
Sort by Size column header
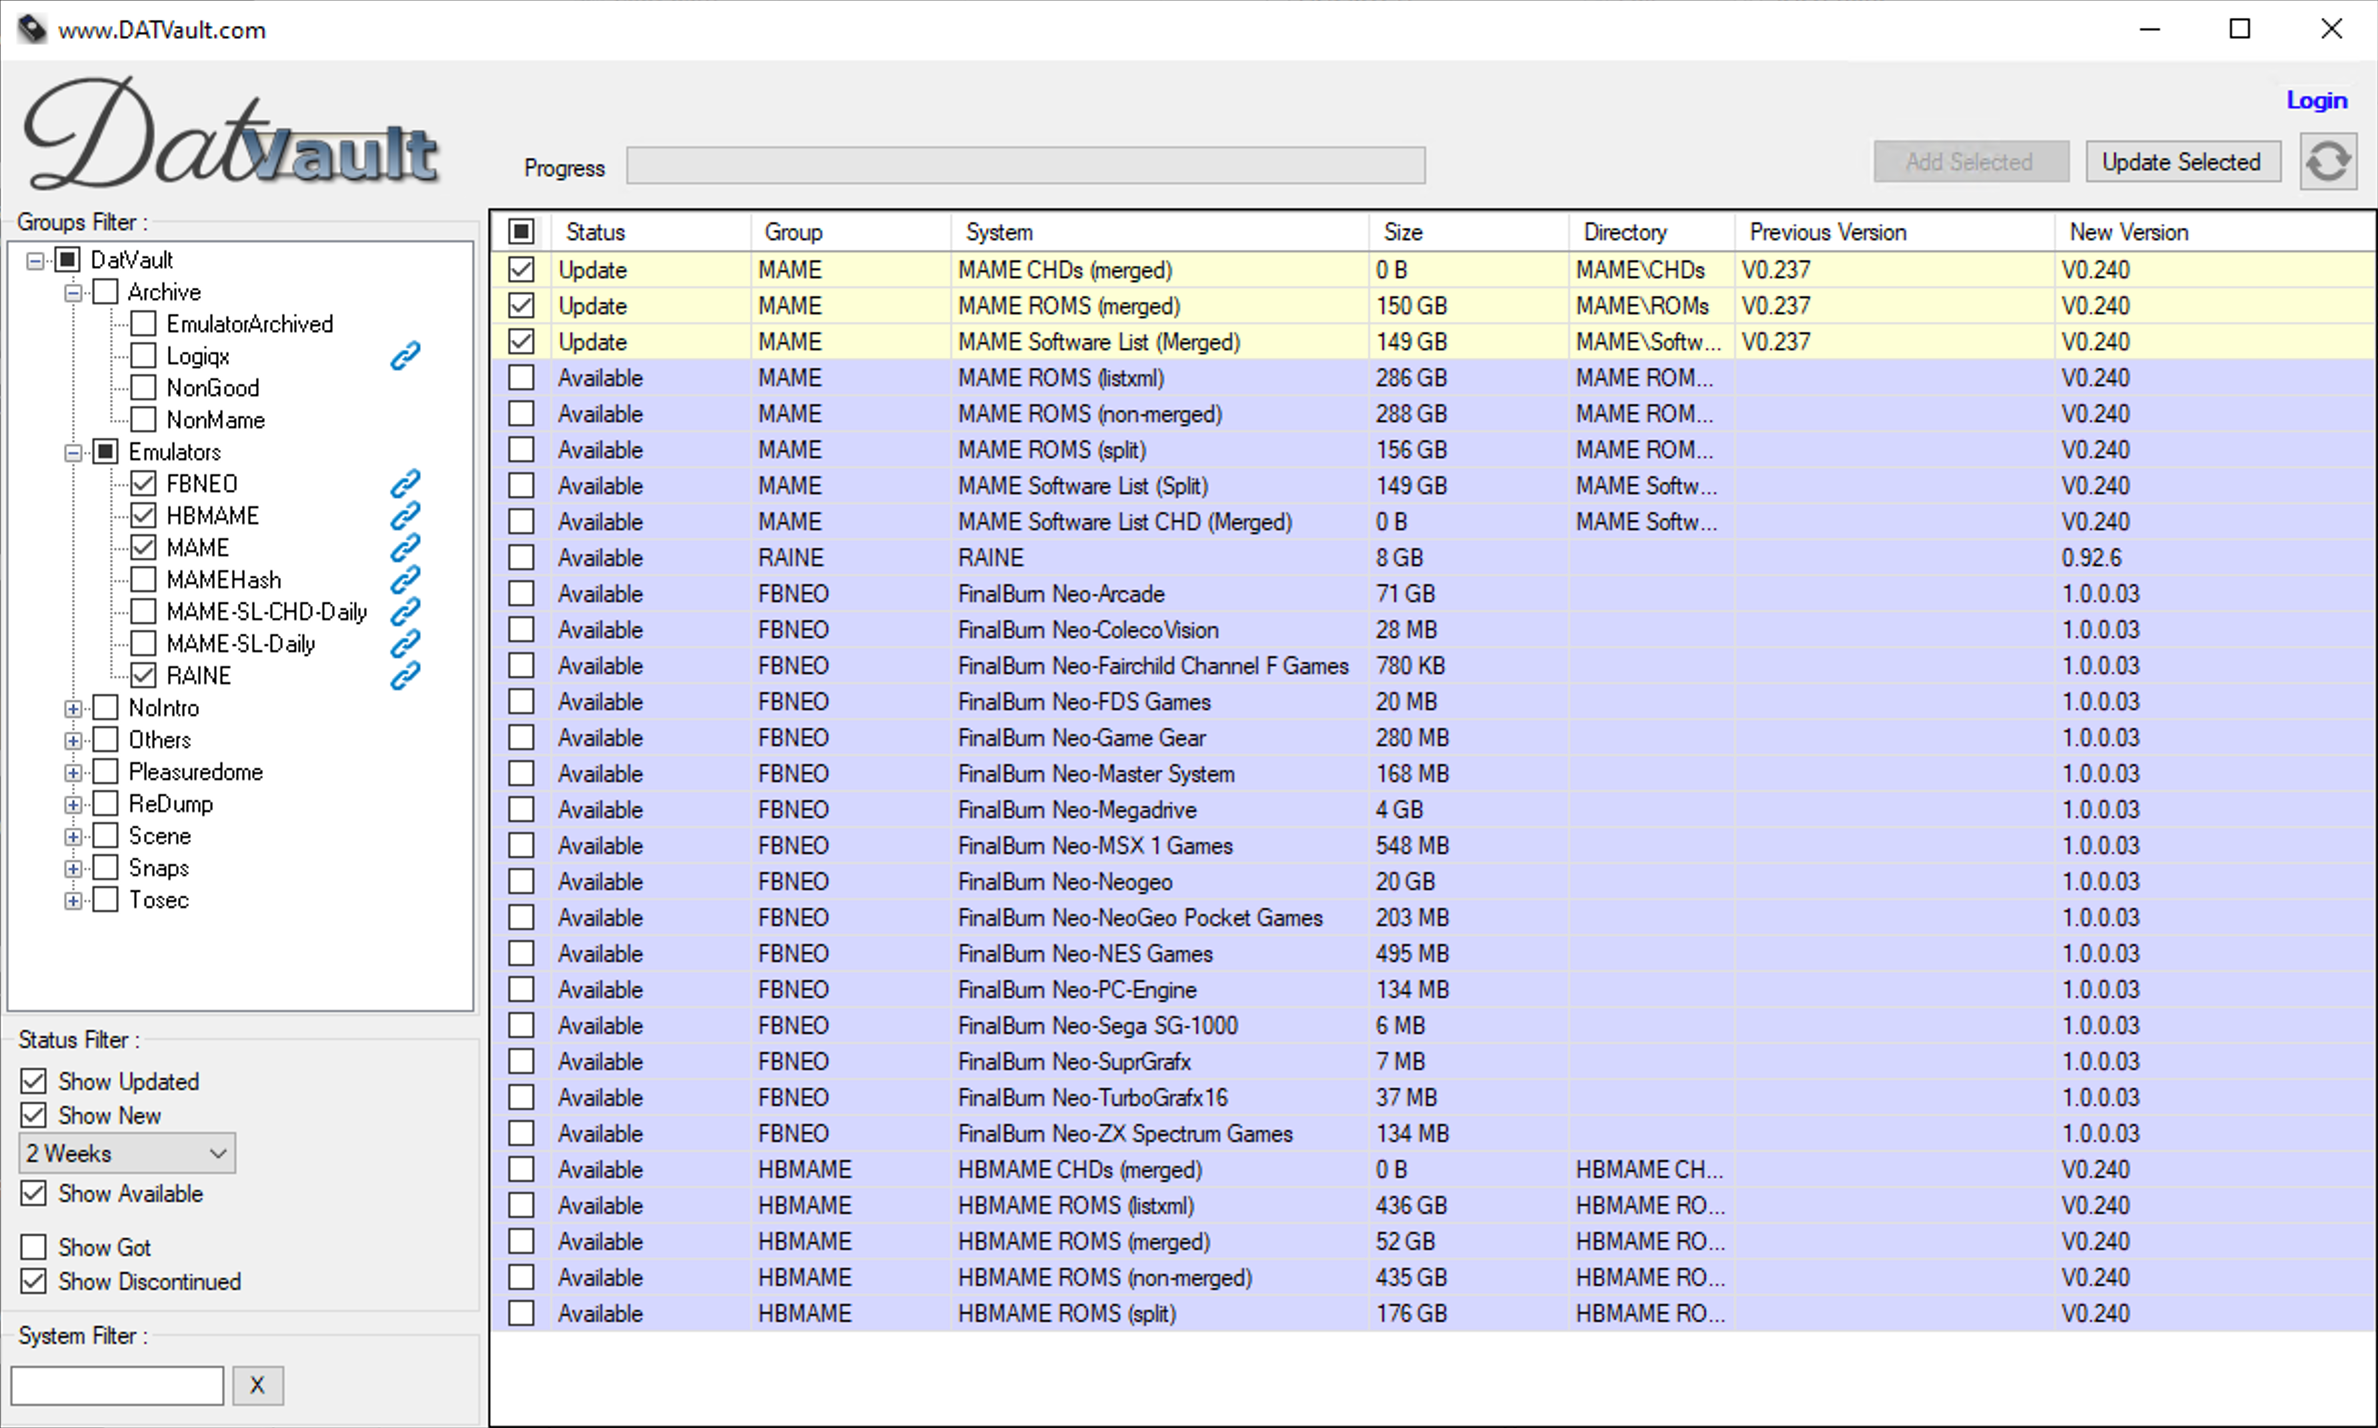coord(1469,232)
